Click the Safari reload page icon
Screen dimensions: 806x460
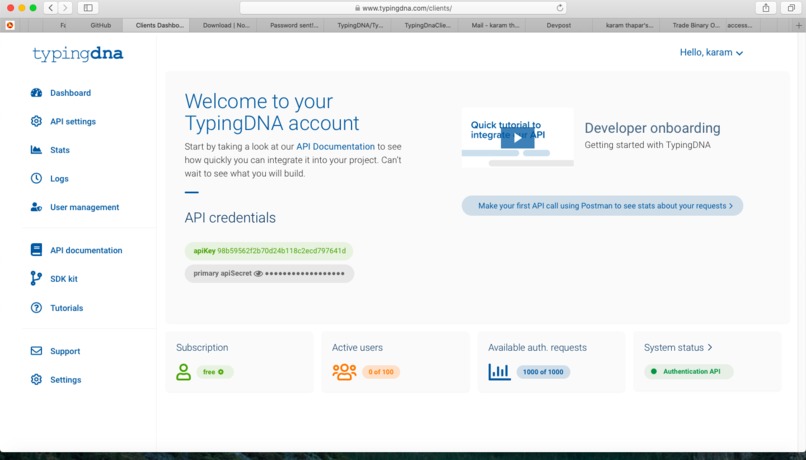[560, 8]
